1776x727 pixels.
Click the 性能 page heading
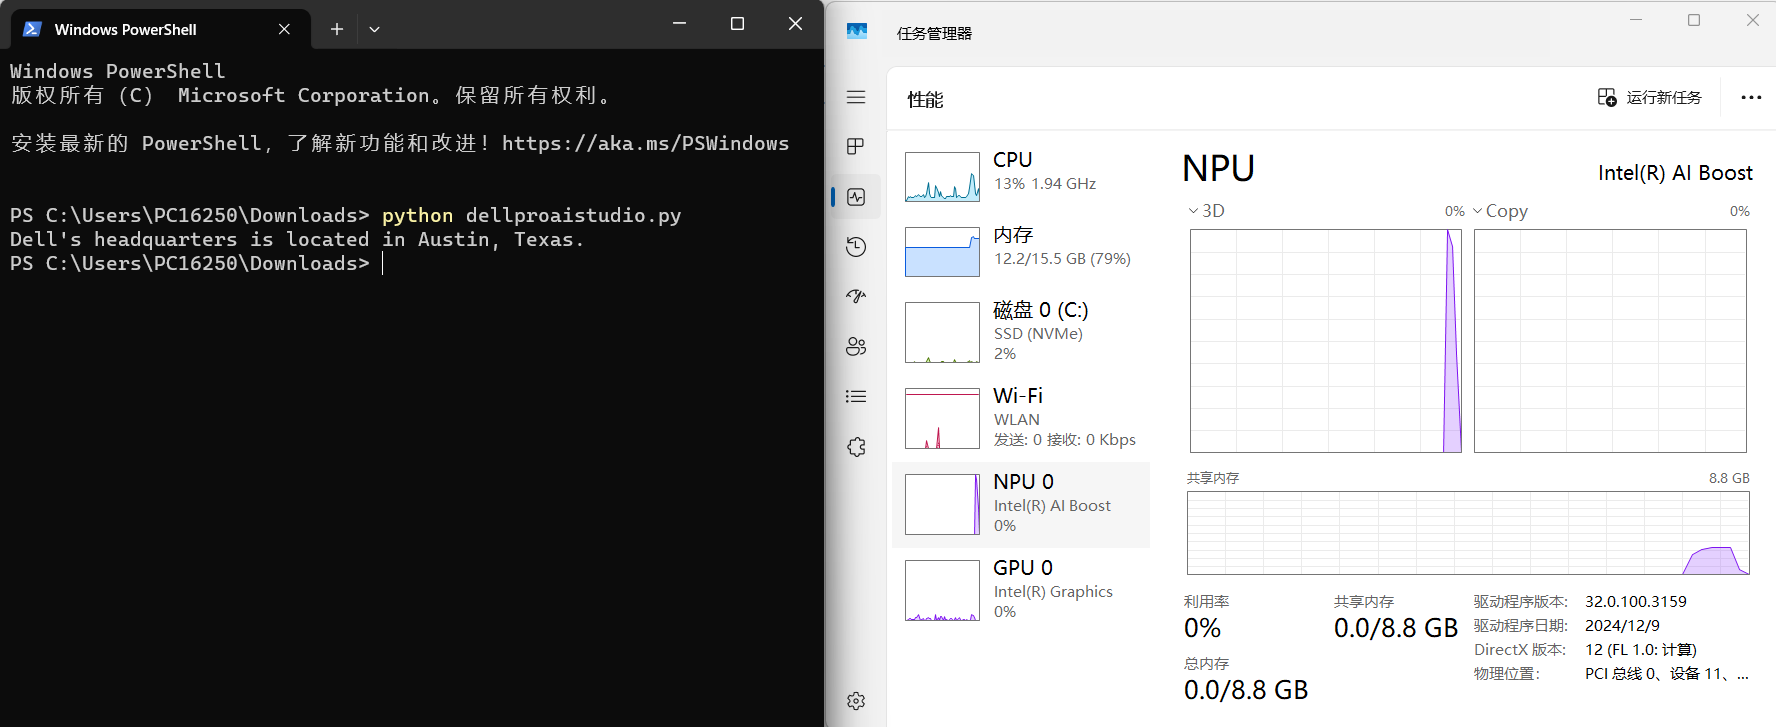[925, 99]
